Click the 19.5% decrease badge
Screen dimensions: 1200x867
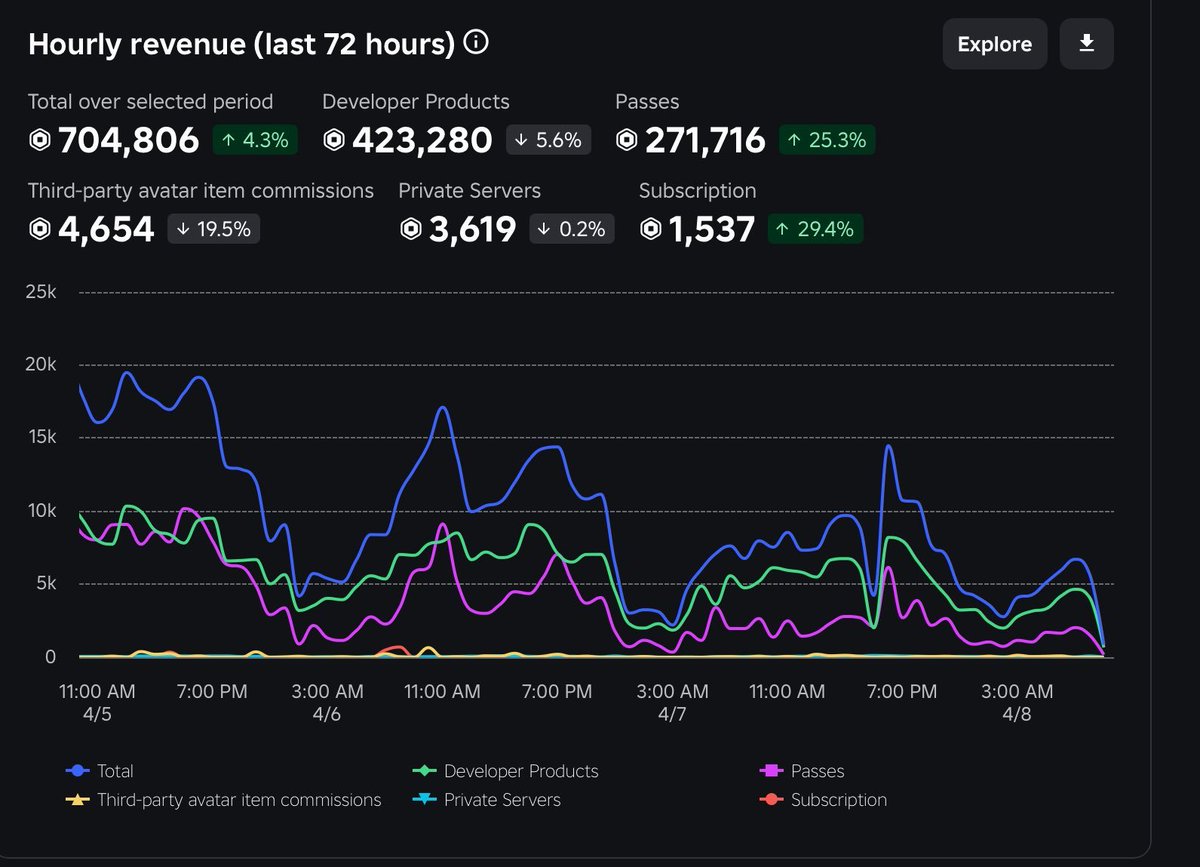(213, 228)
